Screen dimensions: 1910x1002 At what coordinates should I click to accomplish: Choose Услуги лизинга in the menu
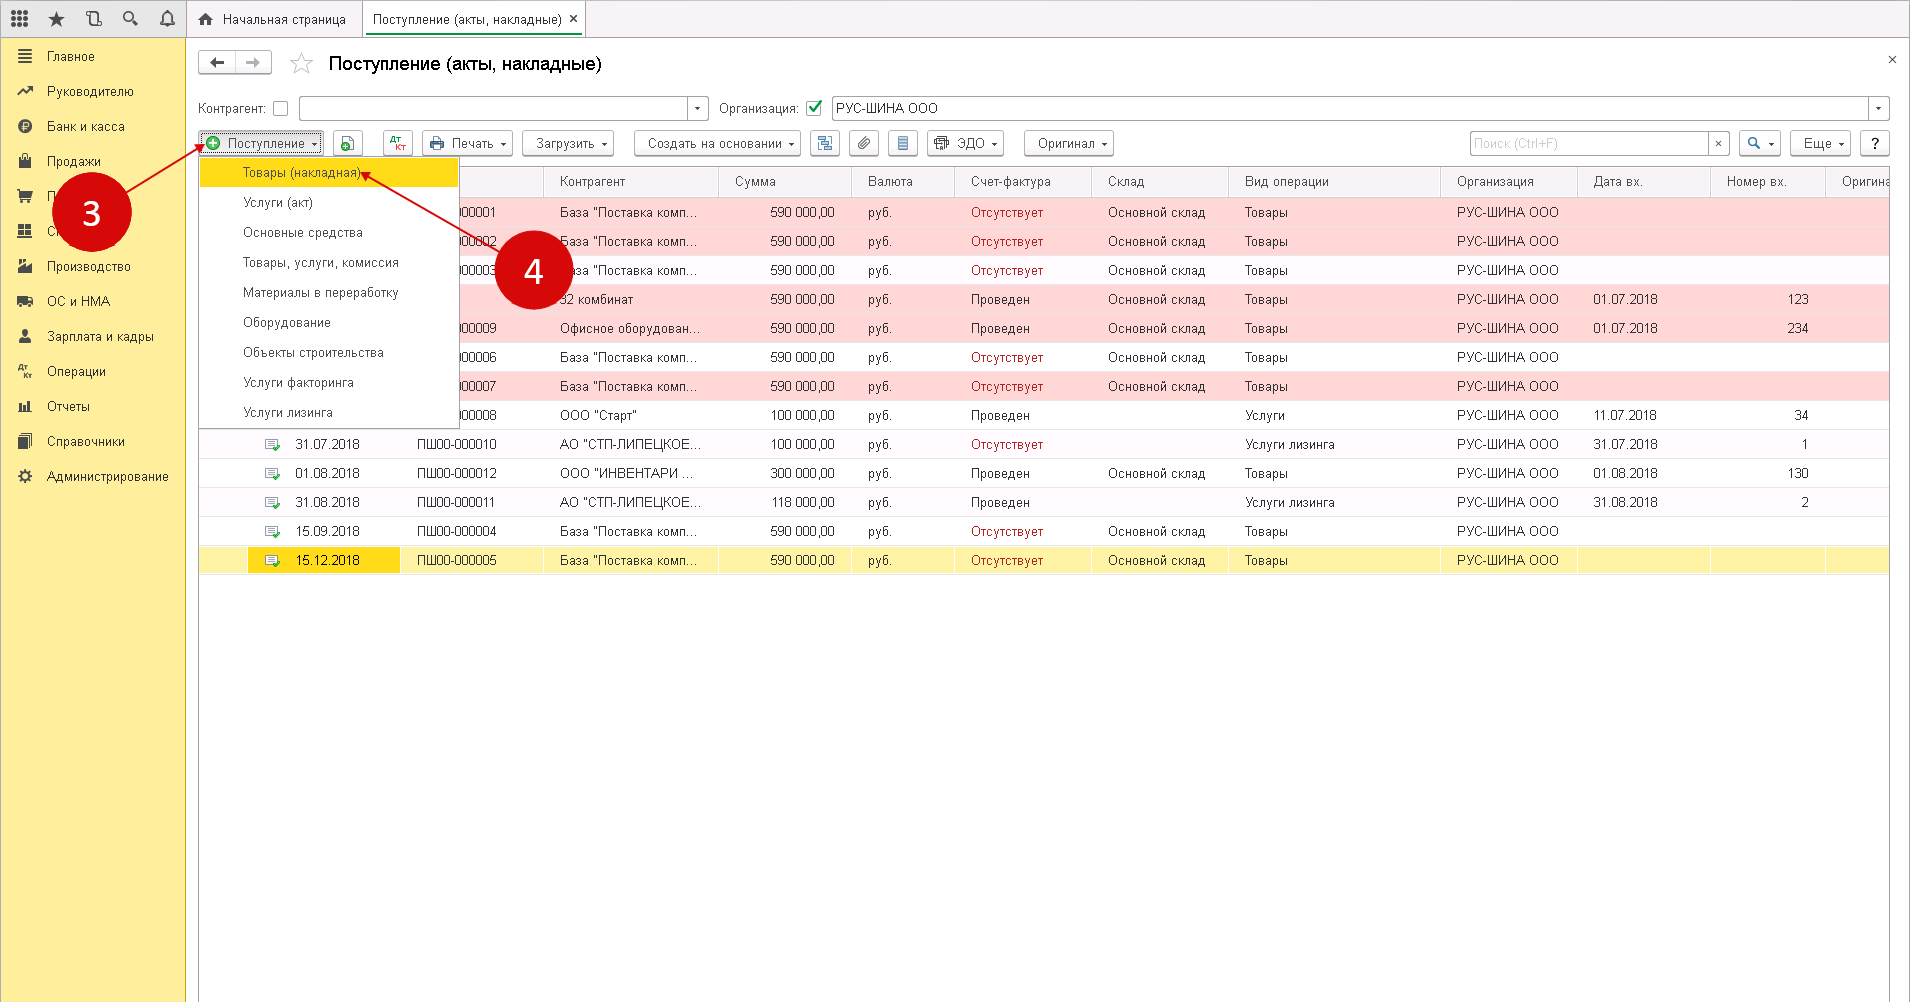pos(288,413)
